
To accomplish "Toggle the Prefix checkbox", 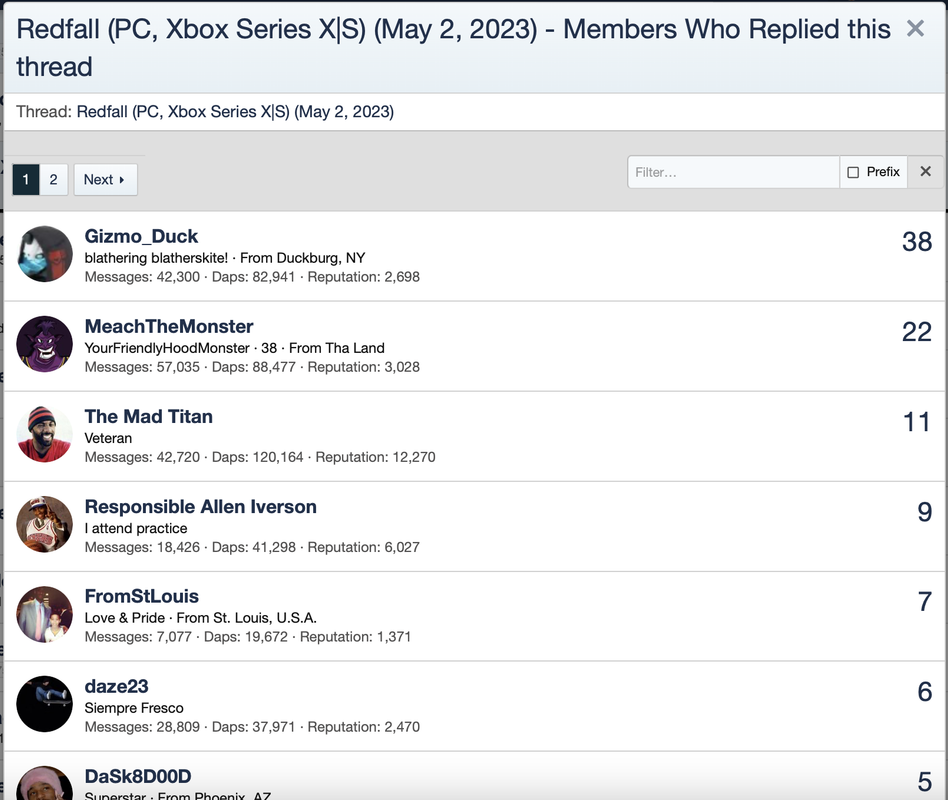I will tap(853, 172).
